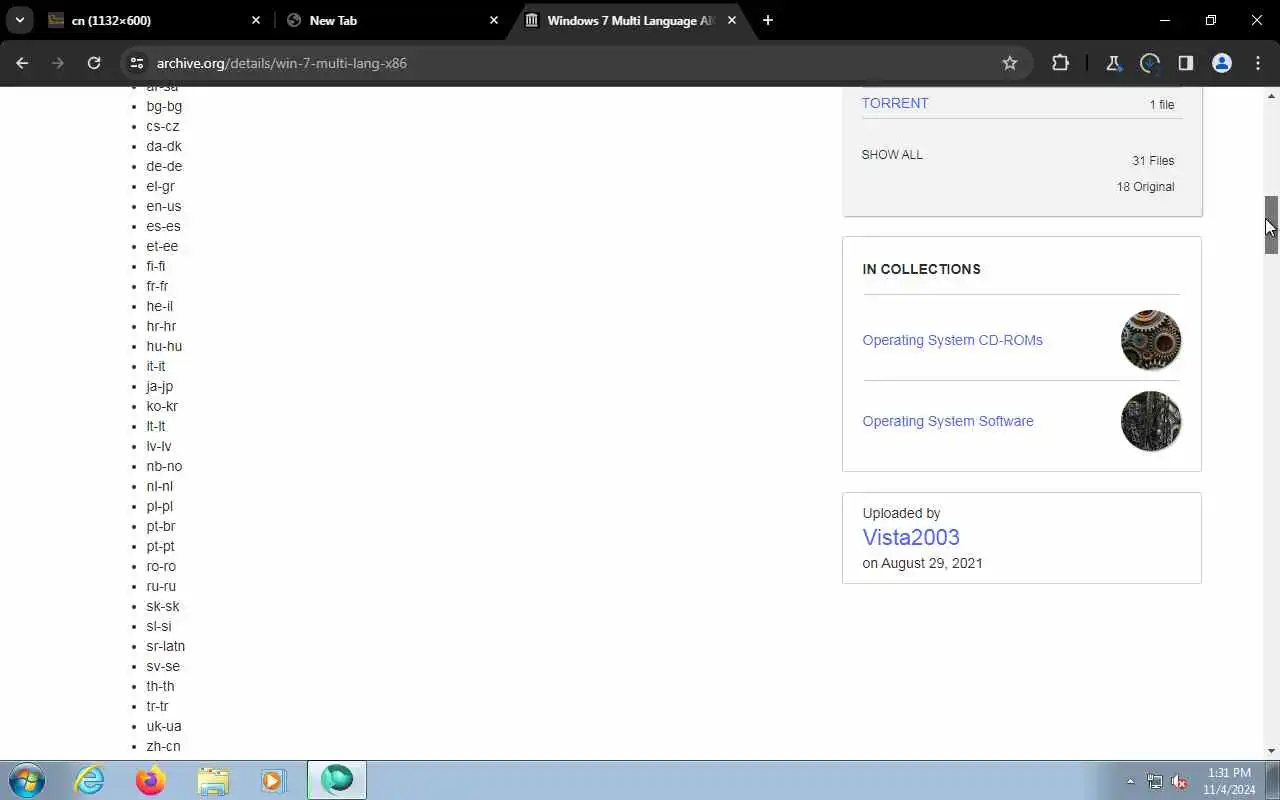
Task: Click the 'en-us' list entry
Action: tap(164, 206)
